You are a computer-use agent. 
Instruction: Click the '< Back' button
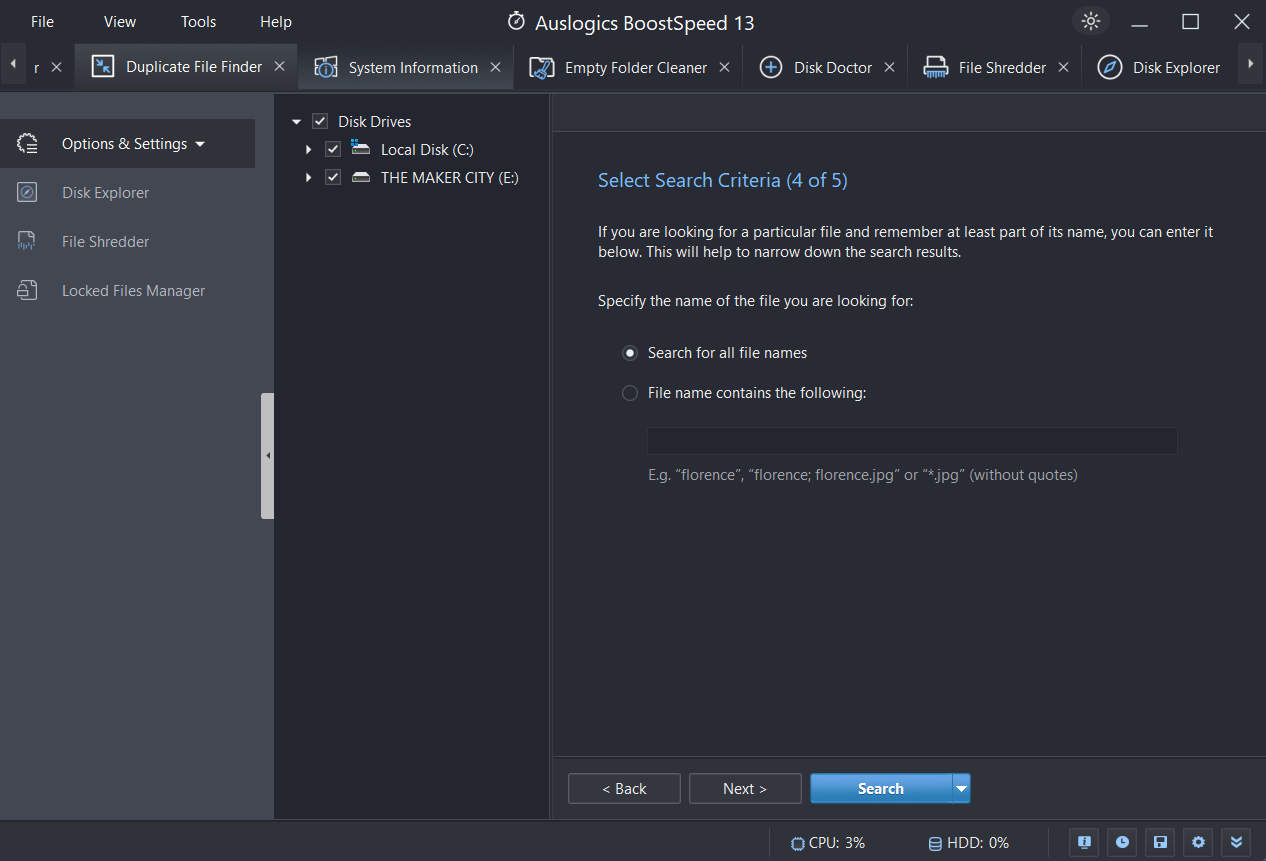point(624,789)
